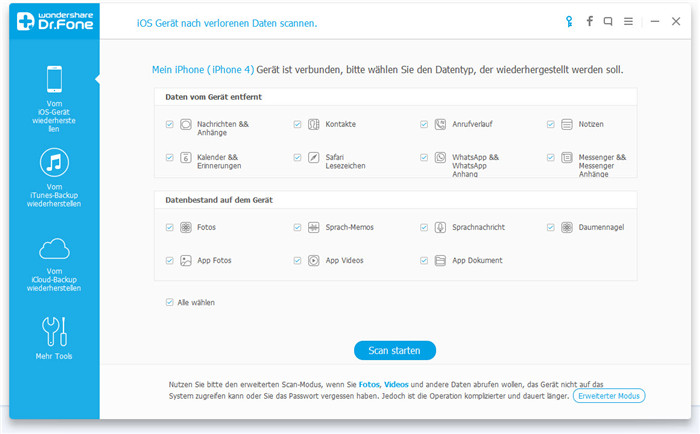Click the Notizen notes icon

point(567,124)
